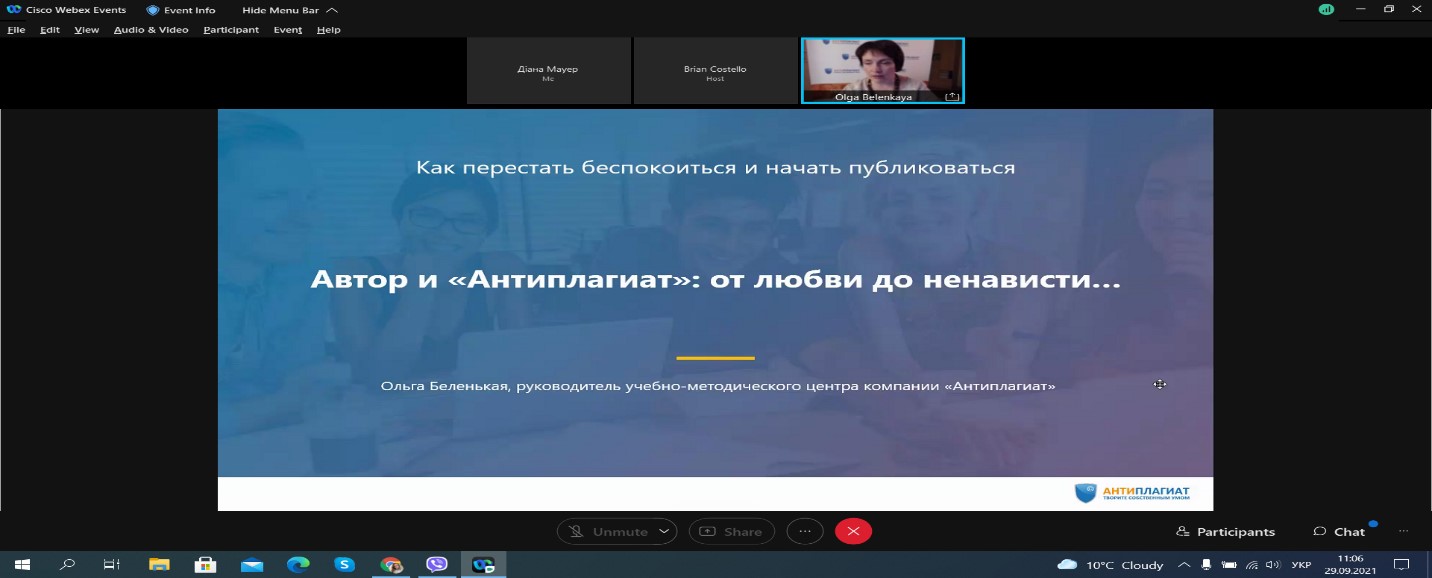
Task: Open the File menu
Action: [16, 30]
